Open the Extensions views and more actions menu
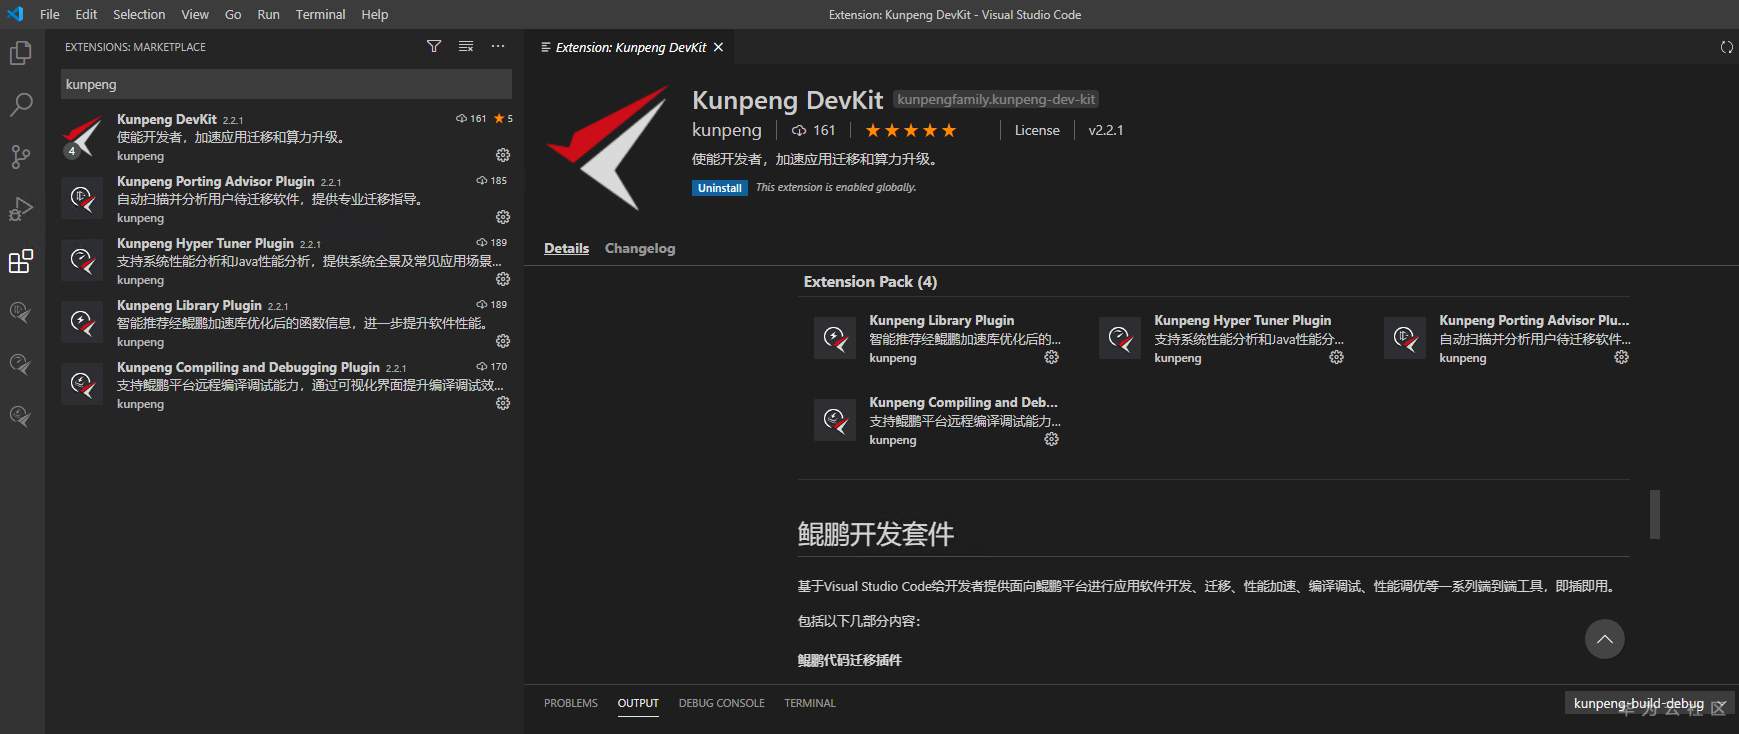The image size is (1739, 734). [498, 46]
